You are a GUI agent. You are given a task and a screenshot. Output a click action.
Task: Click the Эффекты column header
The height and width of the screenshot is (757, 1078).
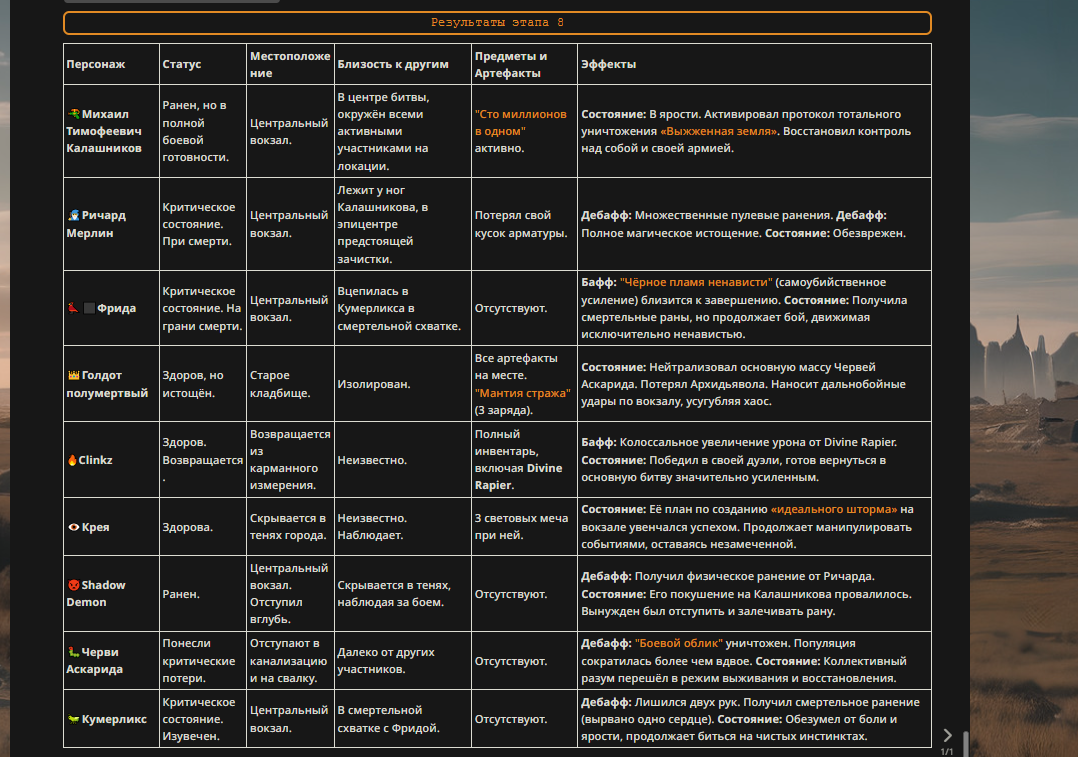click(x=608, y=64)
